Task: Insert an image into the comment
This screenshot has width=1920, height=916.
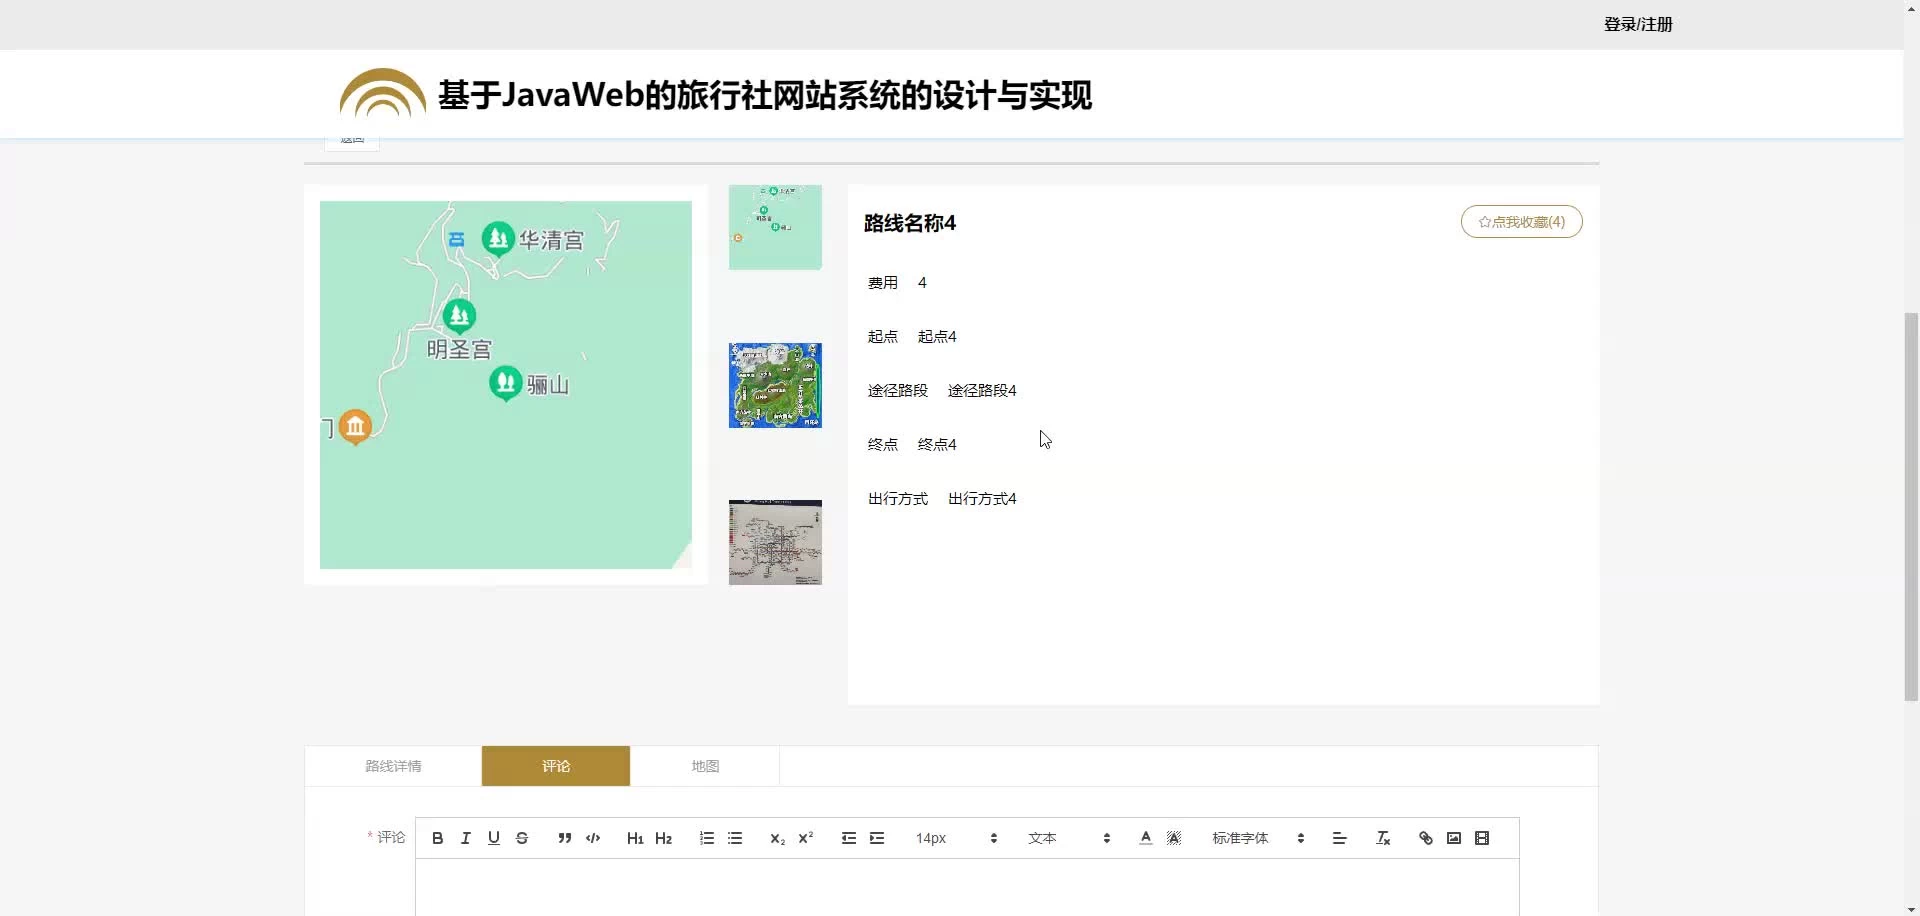Action: pyautogui.click(x=1453, y=838)
